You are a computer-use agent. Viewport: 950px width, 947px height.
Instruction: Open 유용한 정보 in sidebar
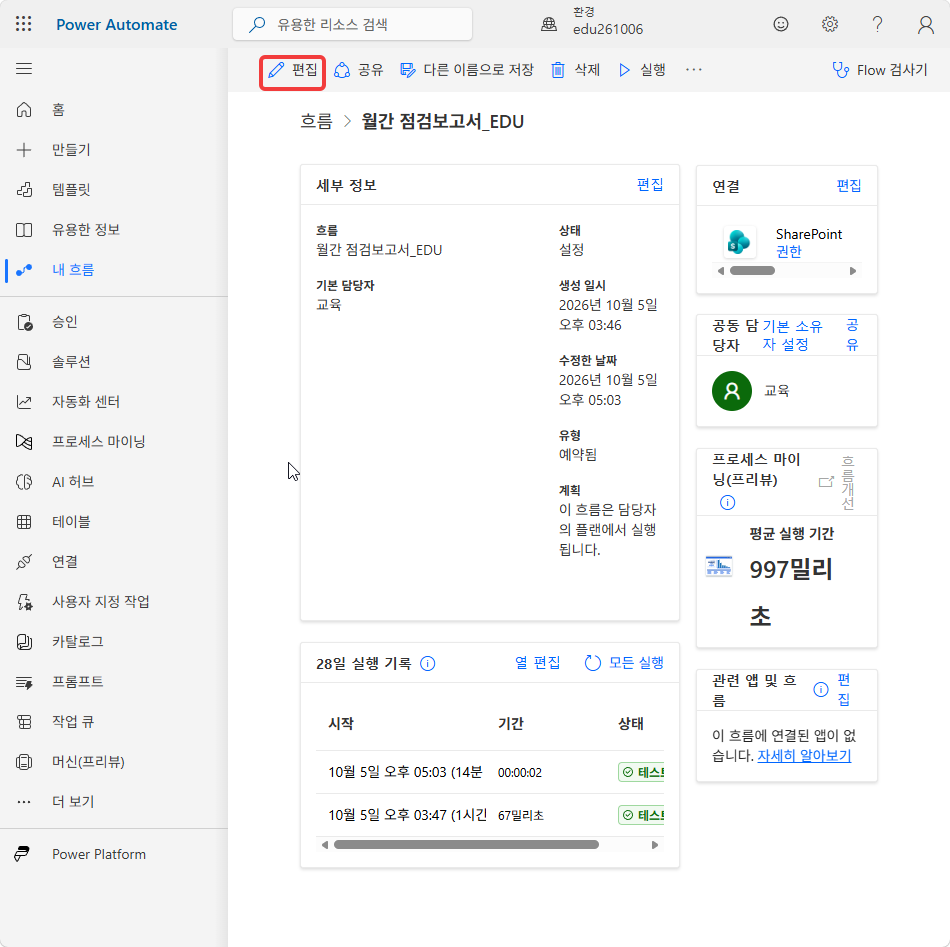tap(85, 230)
